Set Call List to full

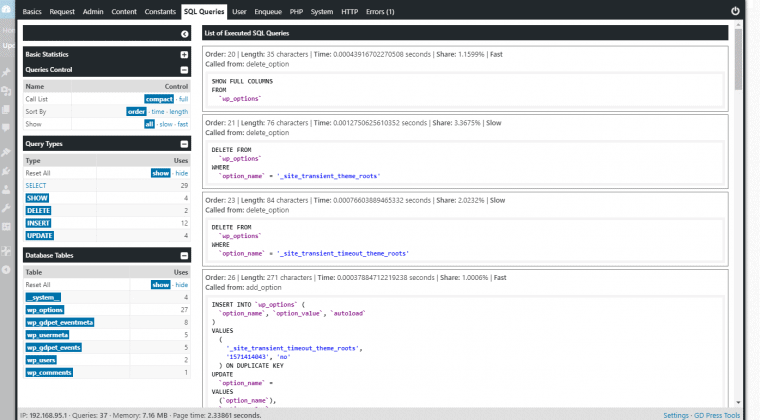coord(183,99)
